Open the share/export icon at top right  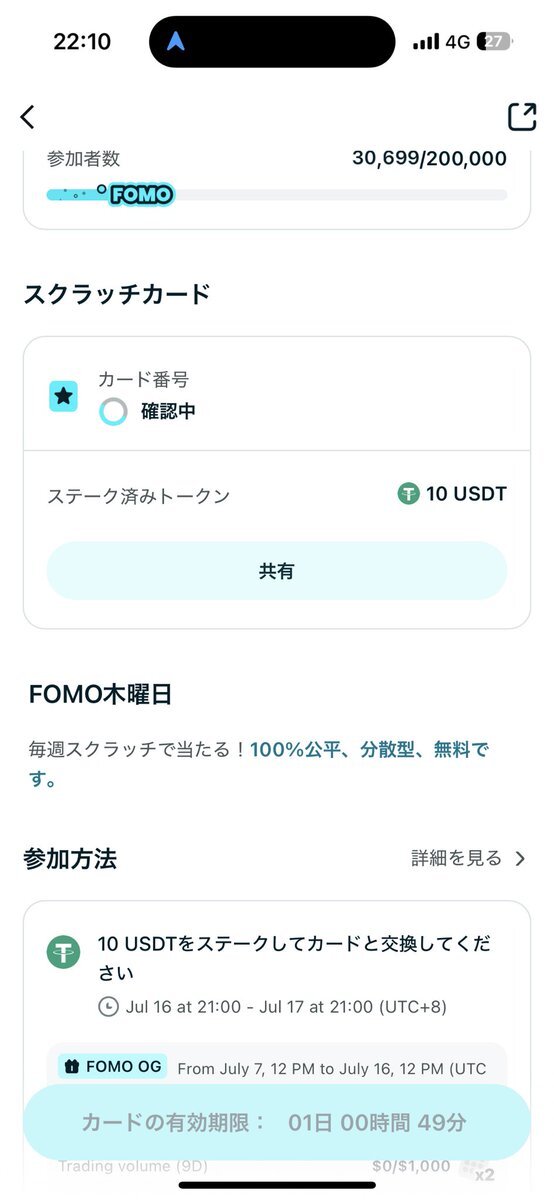coord(522,116)
